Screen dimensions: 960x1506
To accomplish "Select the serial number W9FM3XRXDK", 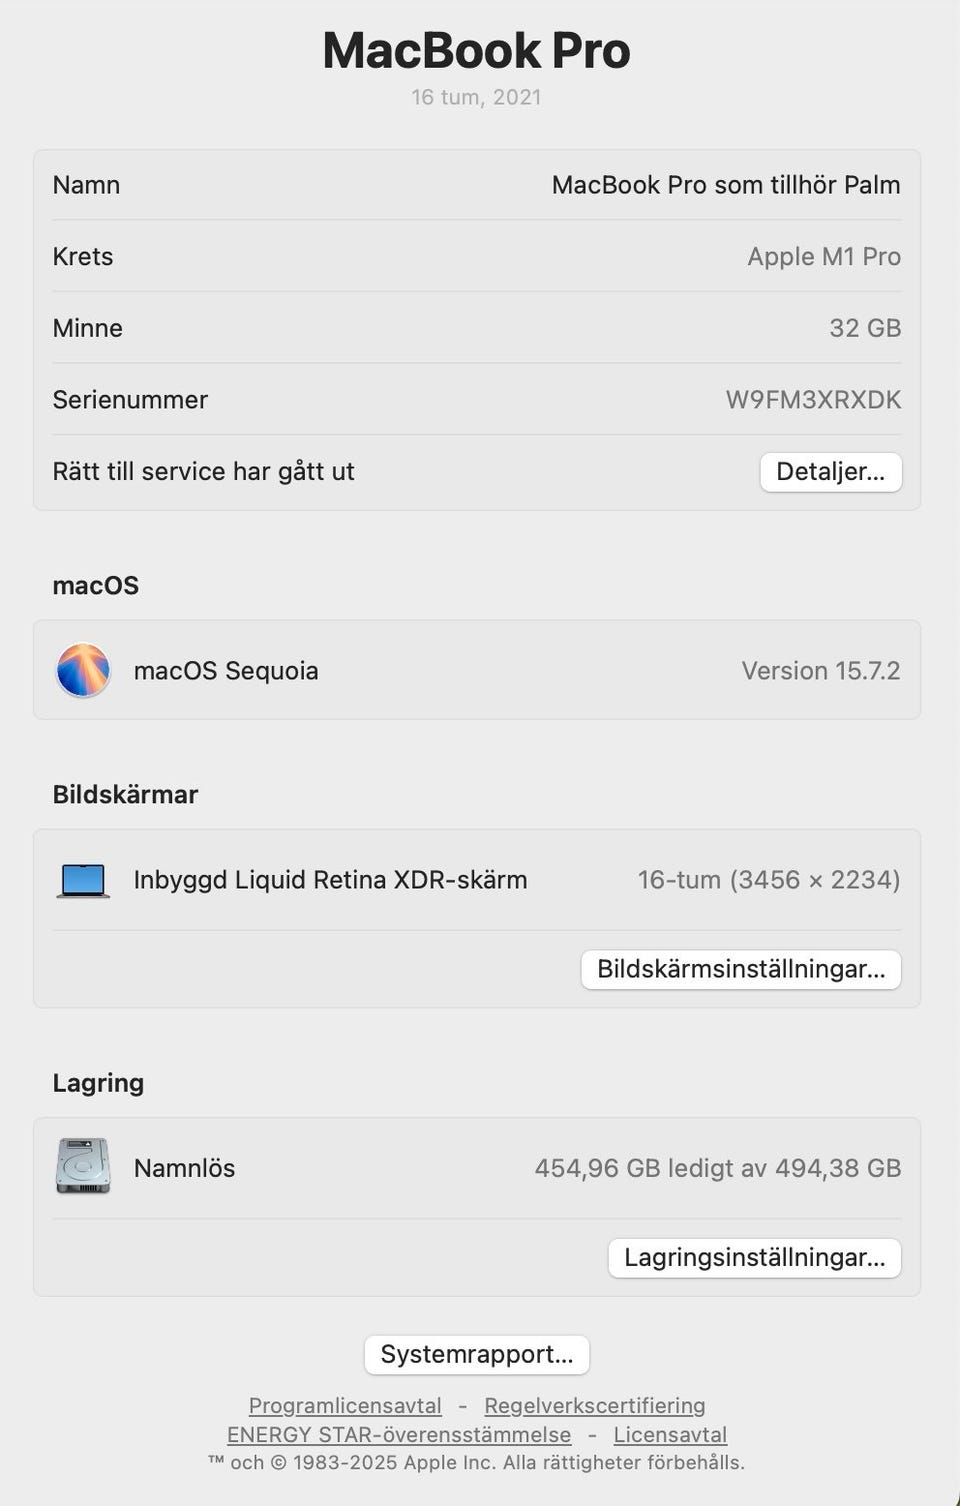I will 813,400.
